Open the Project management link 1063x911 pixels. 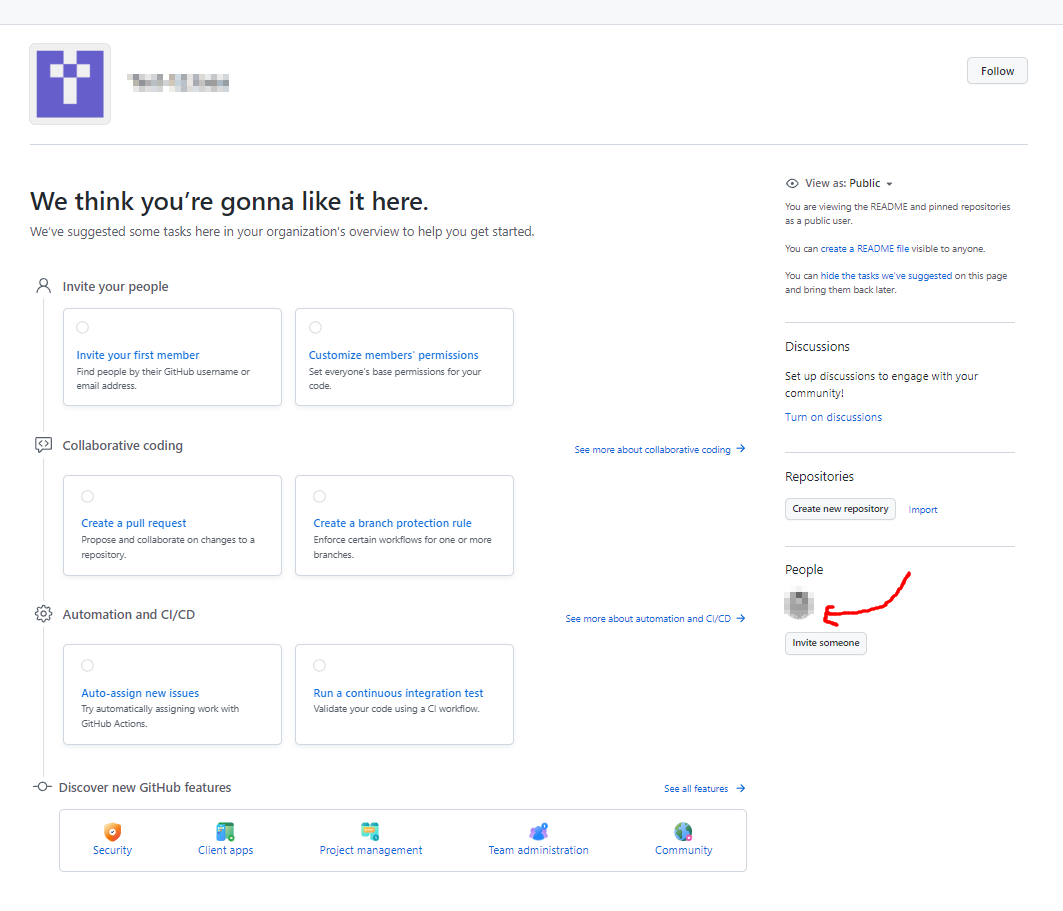371,851
